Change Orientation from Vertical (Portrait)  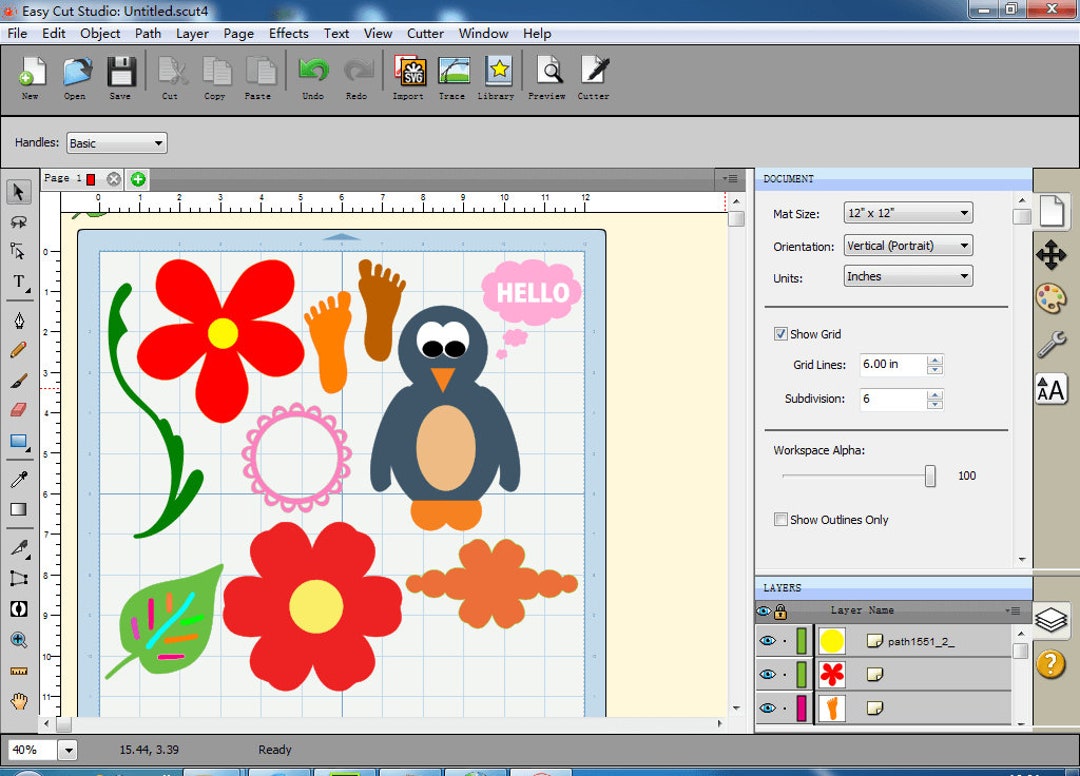(x=907, y=245)
